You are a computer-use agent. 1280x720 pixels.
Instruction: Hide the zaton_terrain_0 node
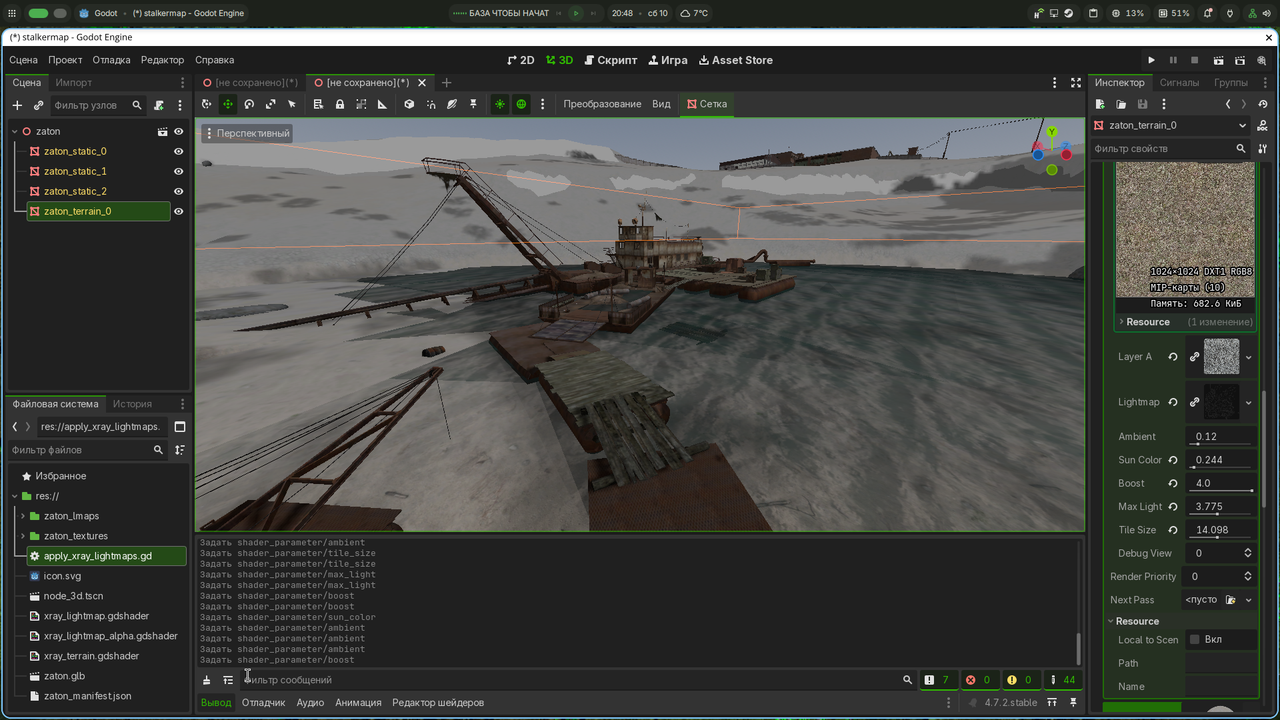[x=179, y=211]
